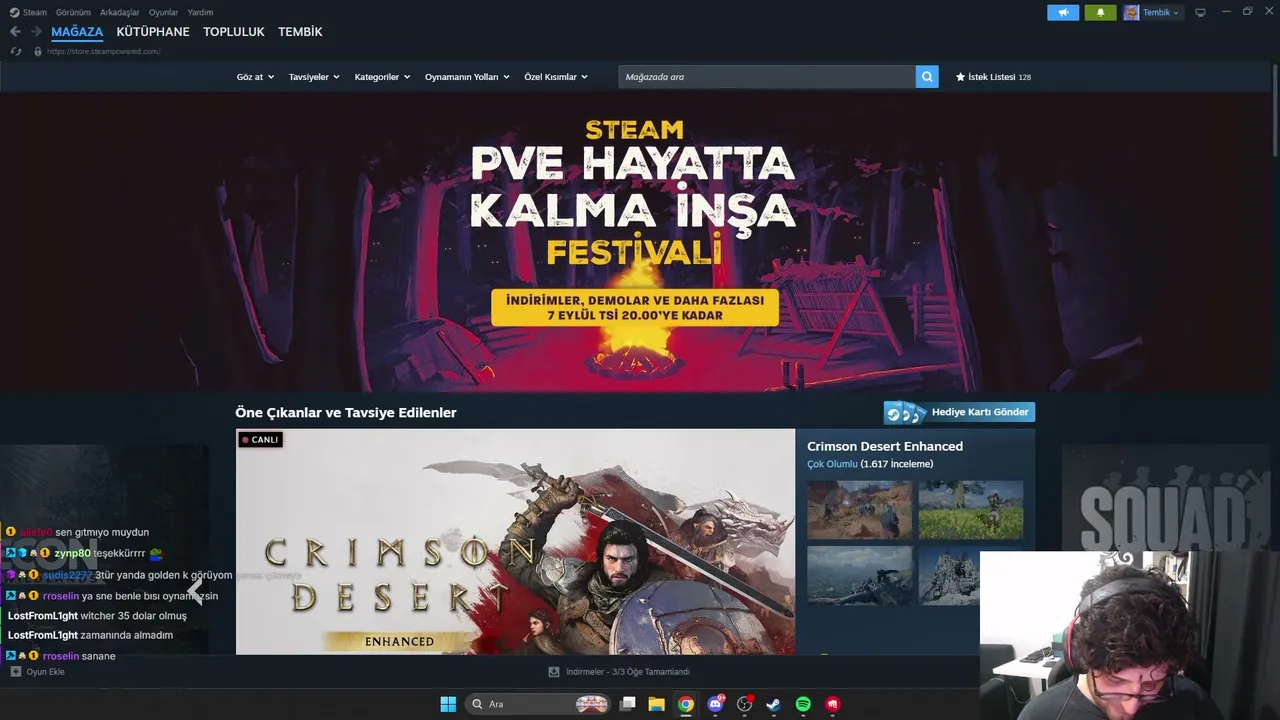Click the star icon beside İstek Listesi
The image size is (1280, 720).
(x=961, y=77)
